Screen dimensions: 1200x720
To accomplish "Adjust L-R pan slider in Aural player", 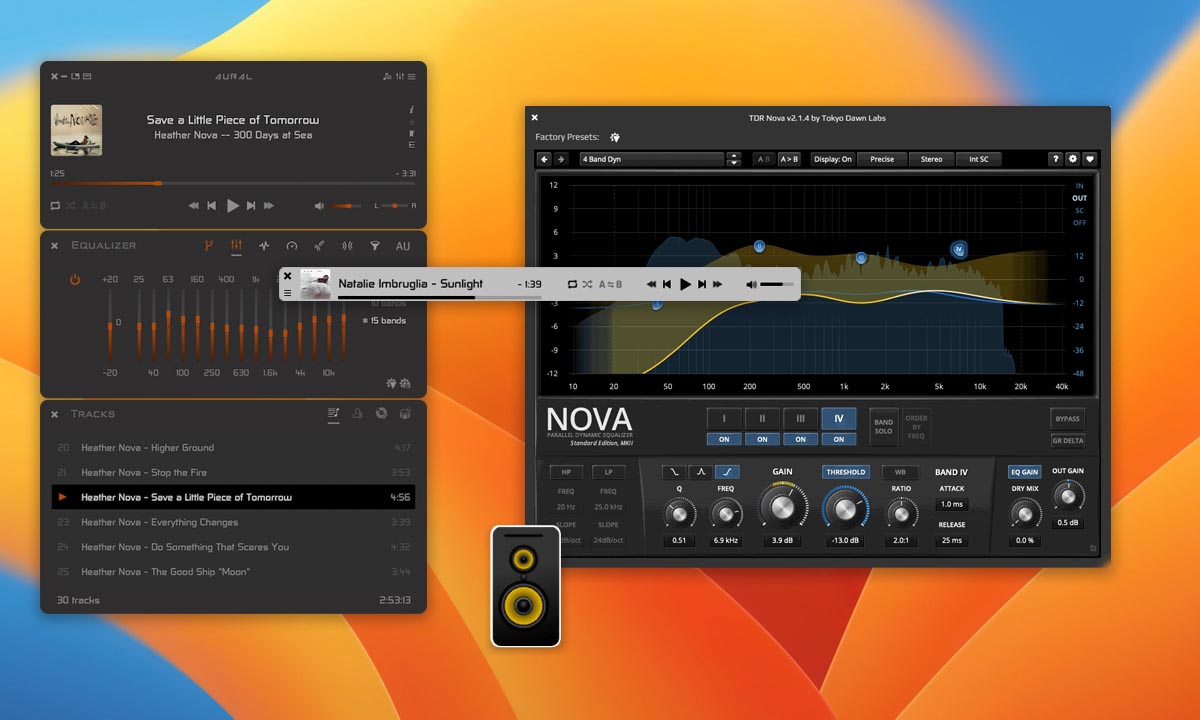I will coord(395,206).
